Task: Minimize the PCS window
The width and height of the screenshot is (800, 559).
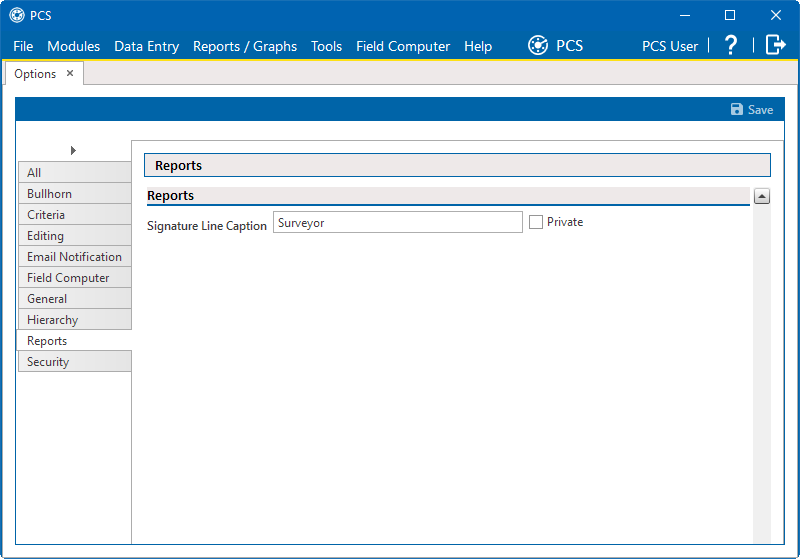Action: [x=685, y=15]
